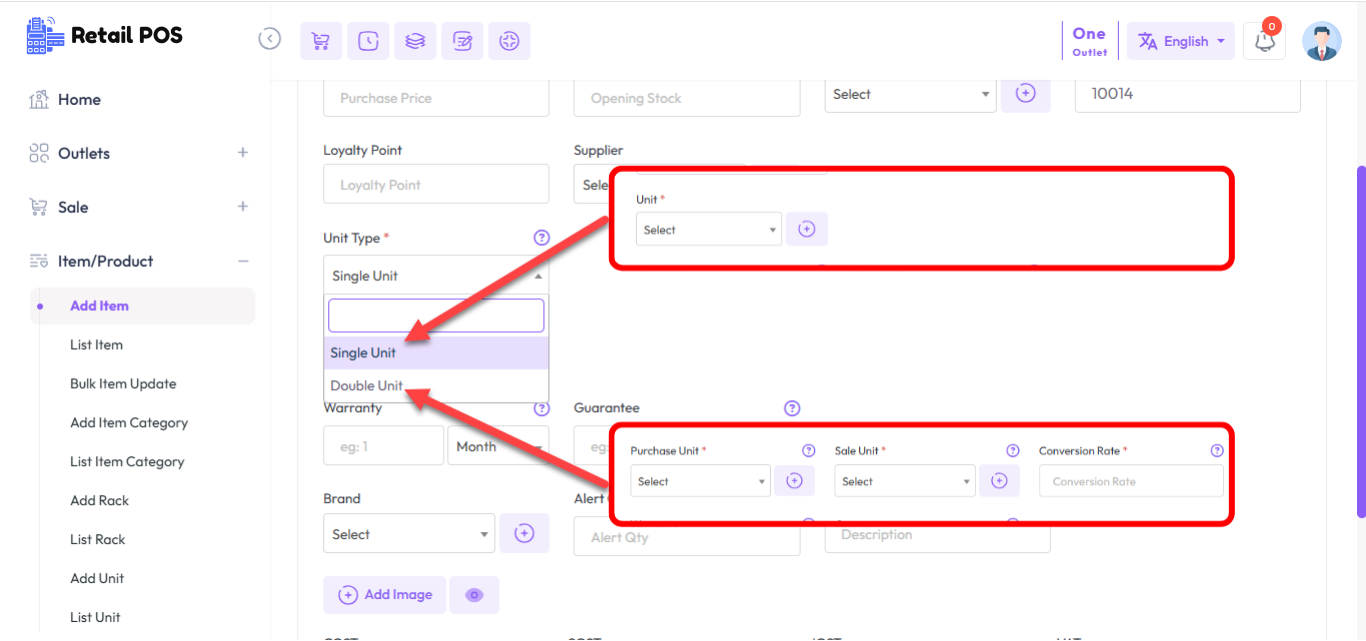1366x641 pixels.
Task: Click the page's vertical scrollbar
Action: 1360,340
